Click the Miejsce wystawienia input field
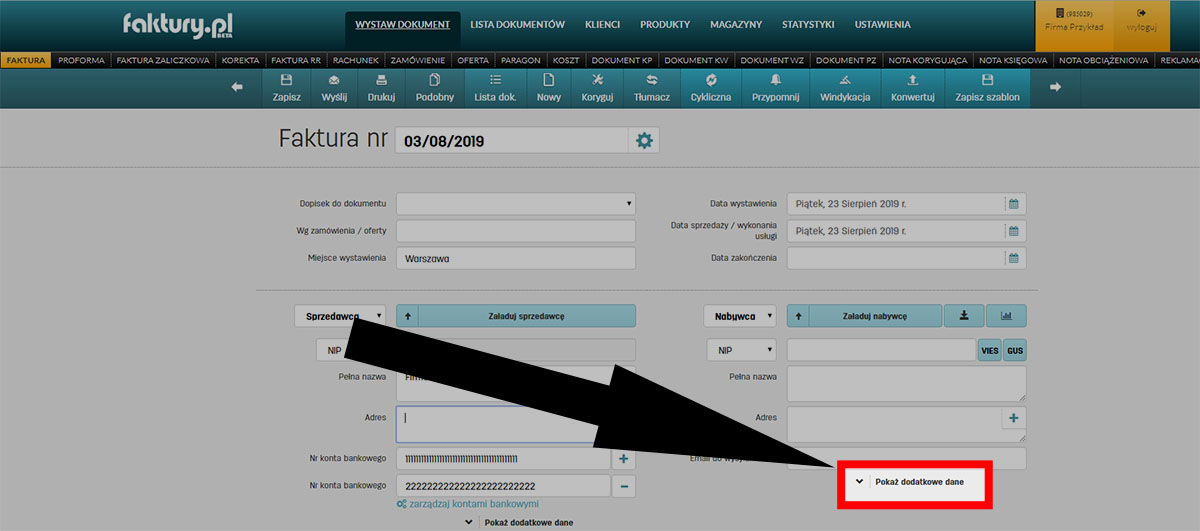The height and width of the screenshot is (531, 1200). point(516,258)
